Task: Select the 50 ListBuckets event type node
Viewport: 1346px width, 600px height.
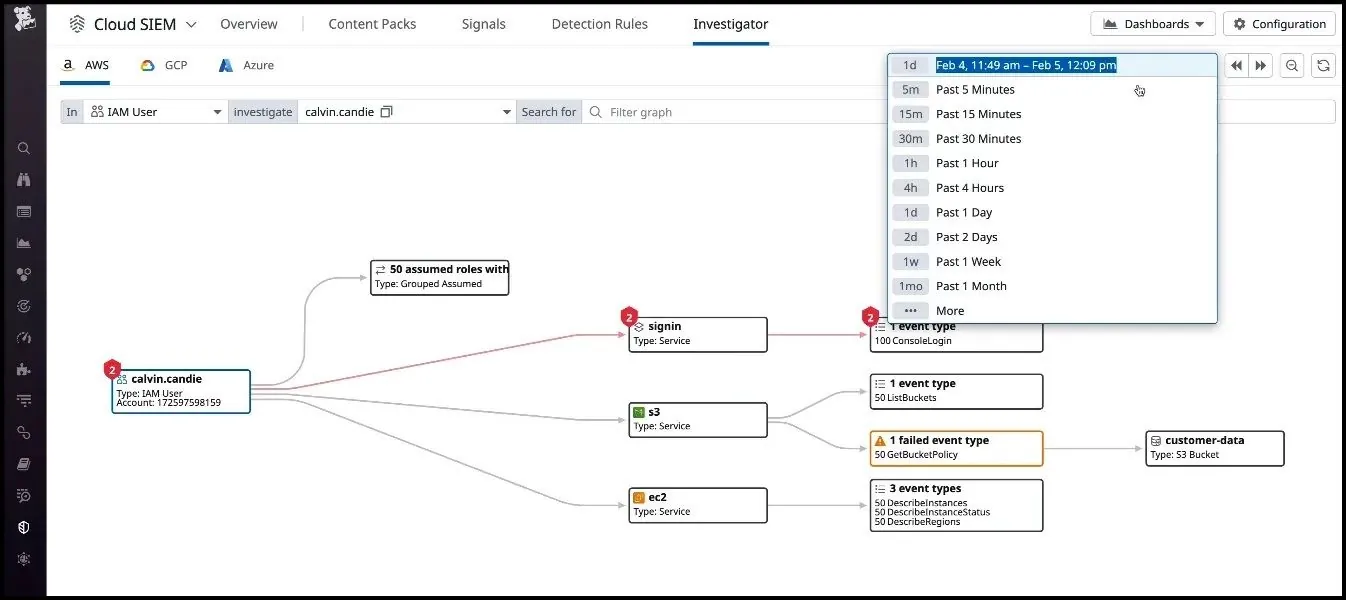Action: (956, 391)
